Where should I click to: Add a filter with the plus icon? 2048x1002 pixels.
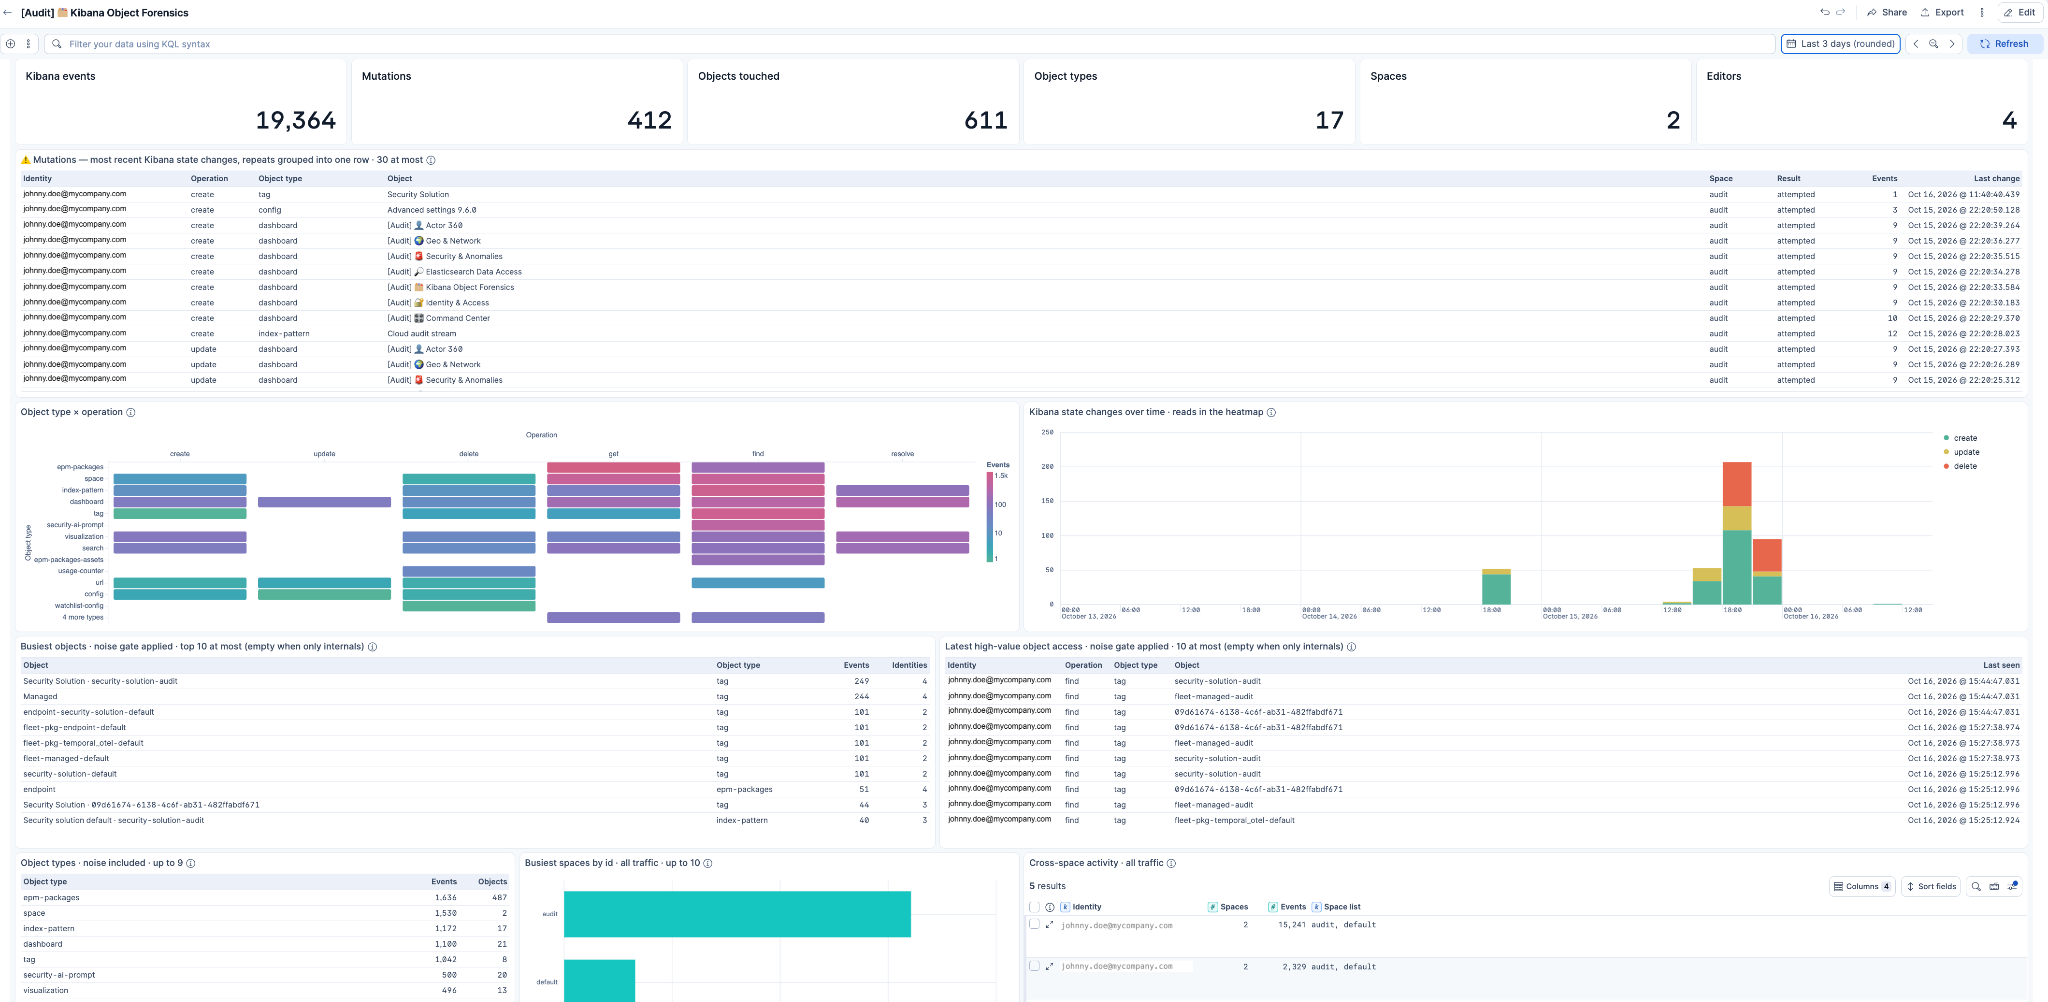(x=10, y=44)
